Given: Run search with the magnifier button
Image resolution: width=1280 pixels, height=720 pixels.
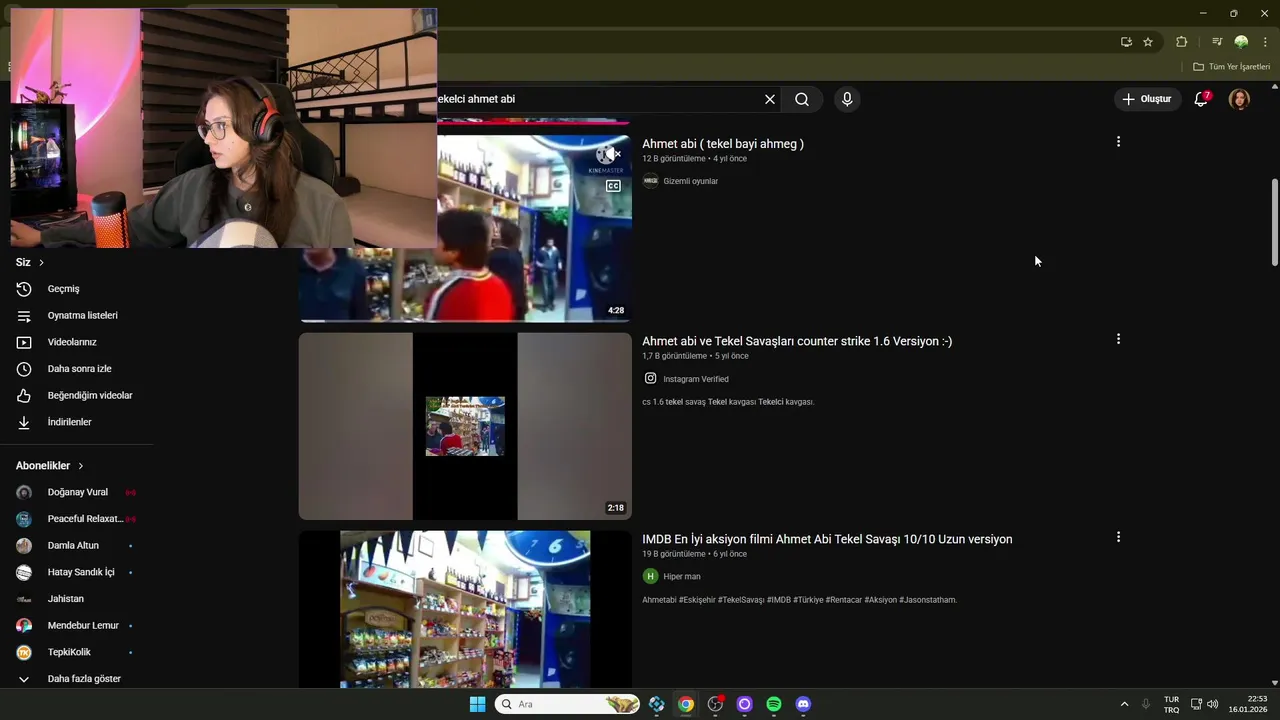Looking at the screenshot, I should point(802,99).
